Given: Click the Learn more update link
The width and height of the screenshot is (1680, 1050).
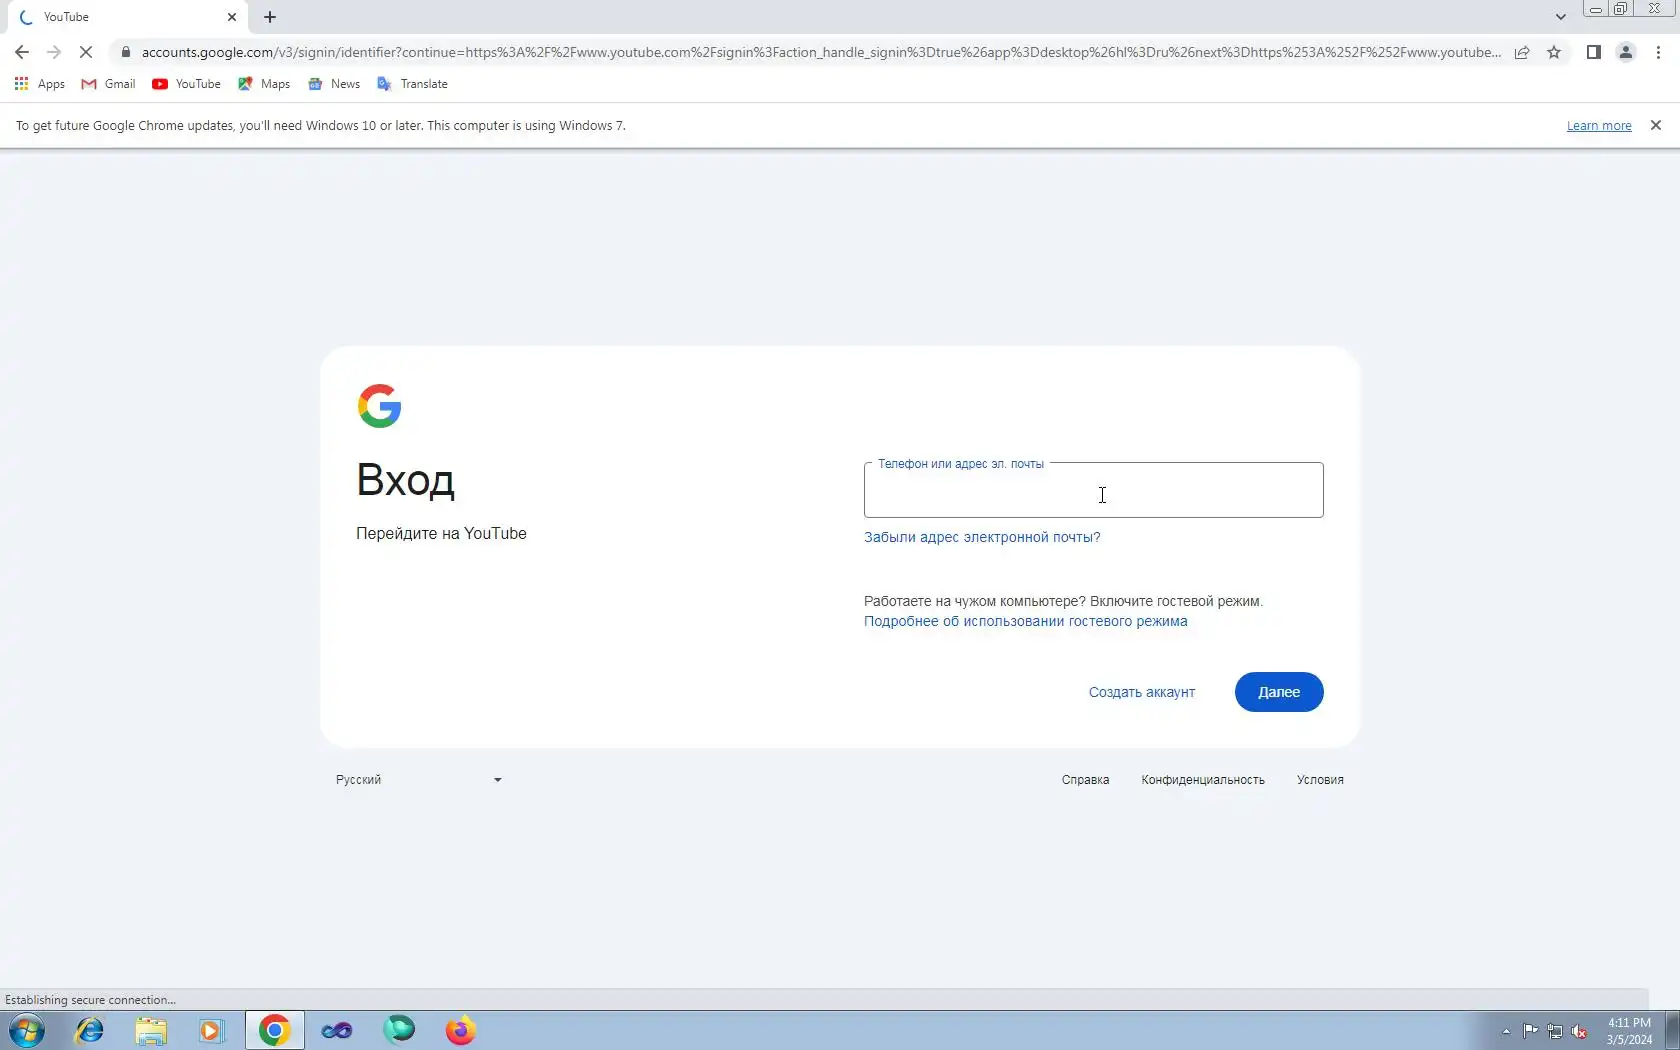Looking at the screenshot, I should pos(1598,126).
